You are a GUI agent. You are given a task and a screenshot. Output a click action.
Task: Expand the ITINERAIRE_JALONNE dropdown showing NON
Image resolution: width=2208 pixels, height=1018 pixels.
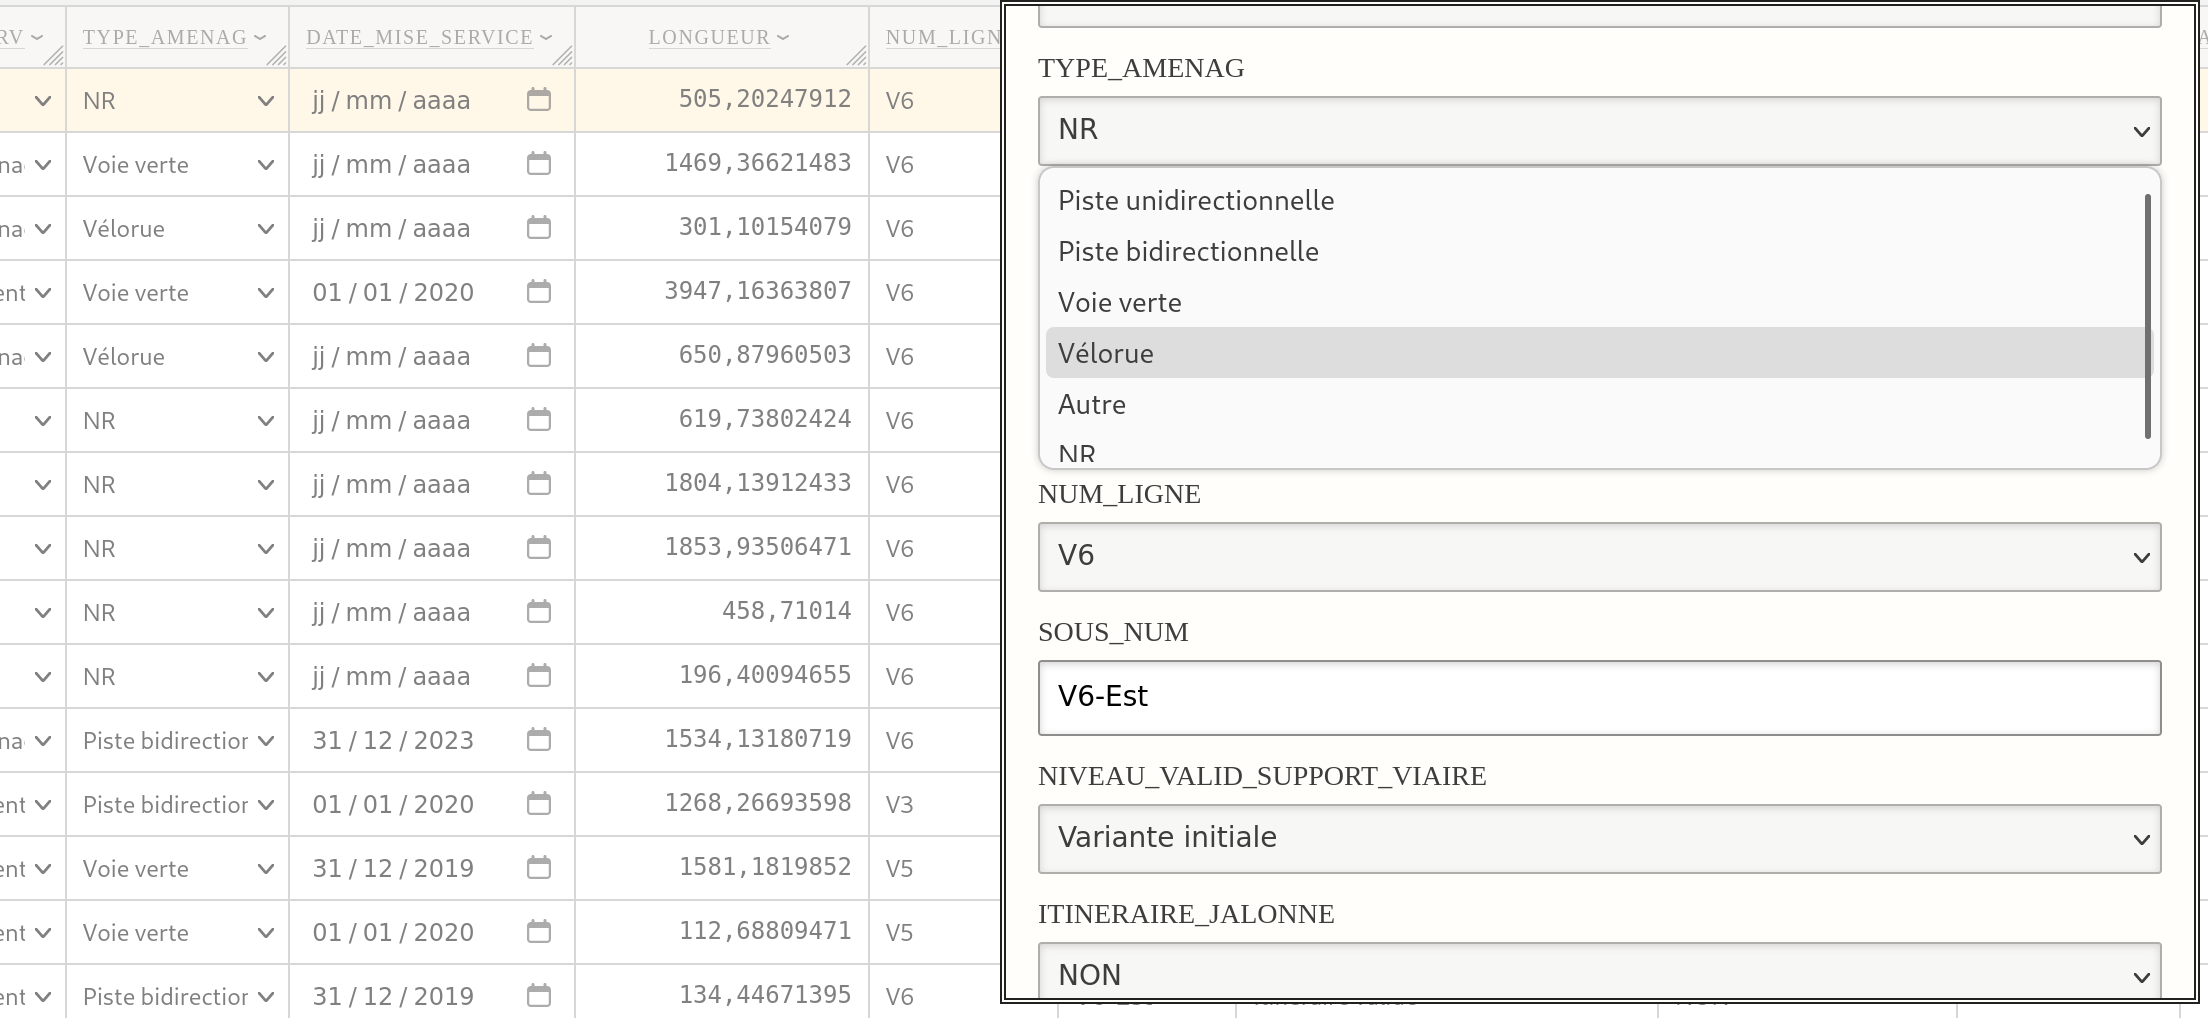click(x=1598, y=974)
